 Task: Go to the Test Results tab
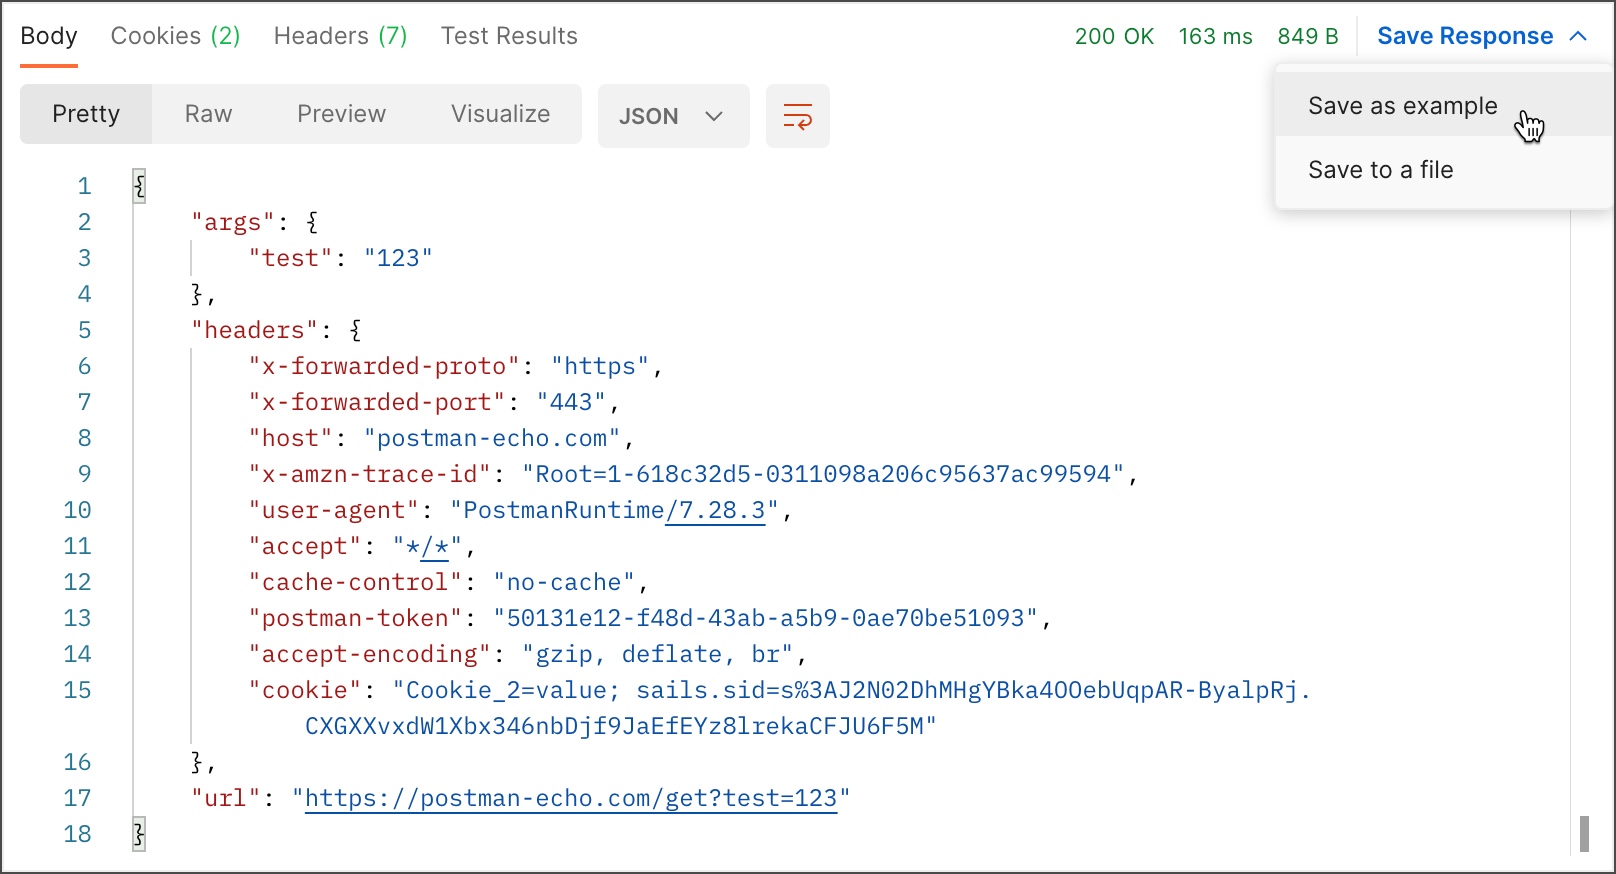[x=509, y=36]
